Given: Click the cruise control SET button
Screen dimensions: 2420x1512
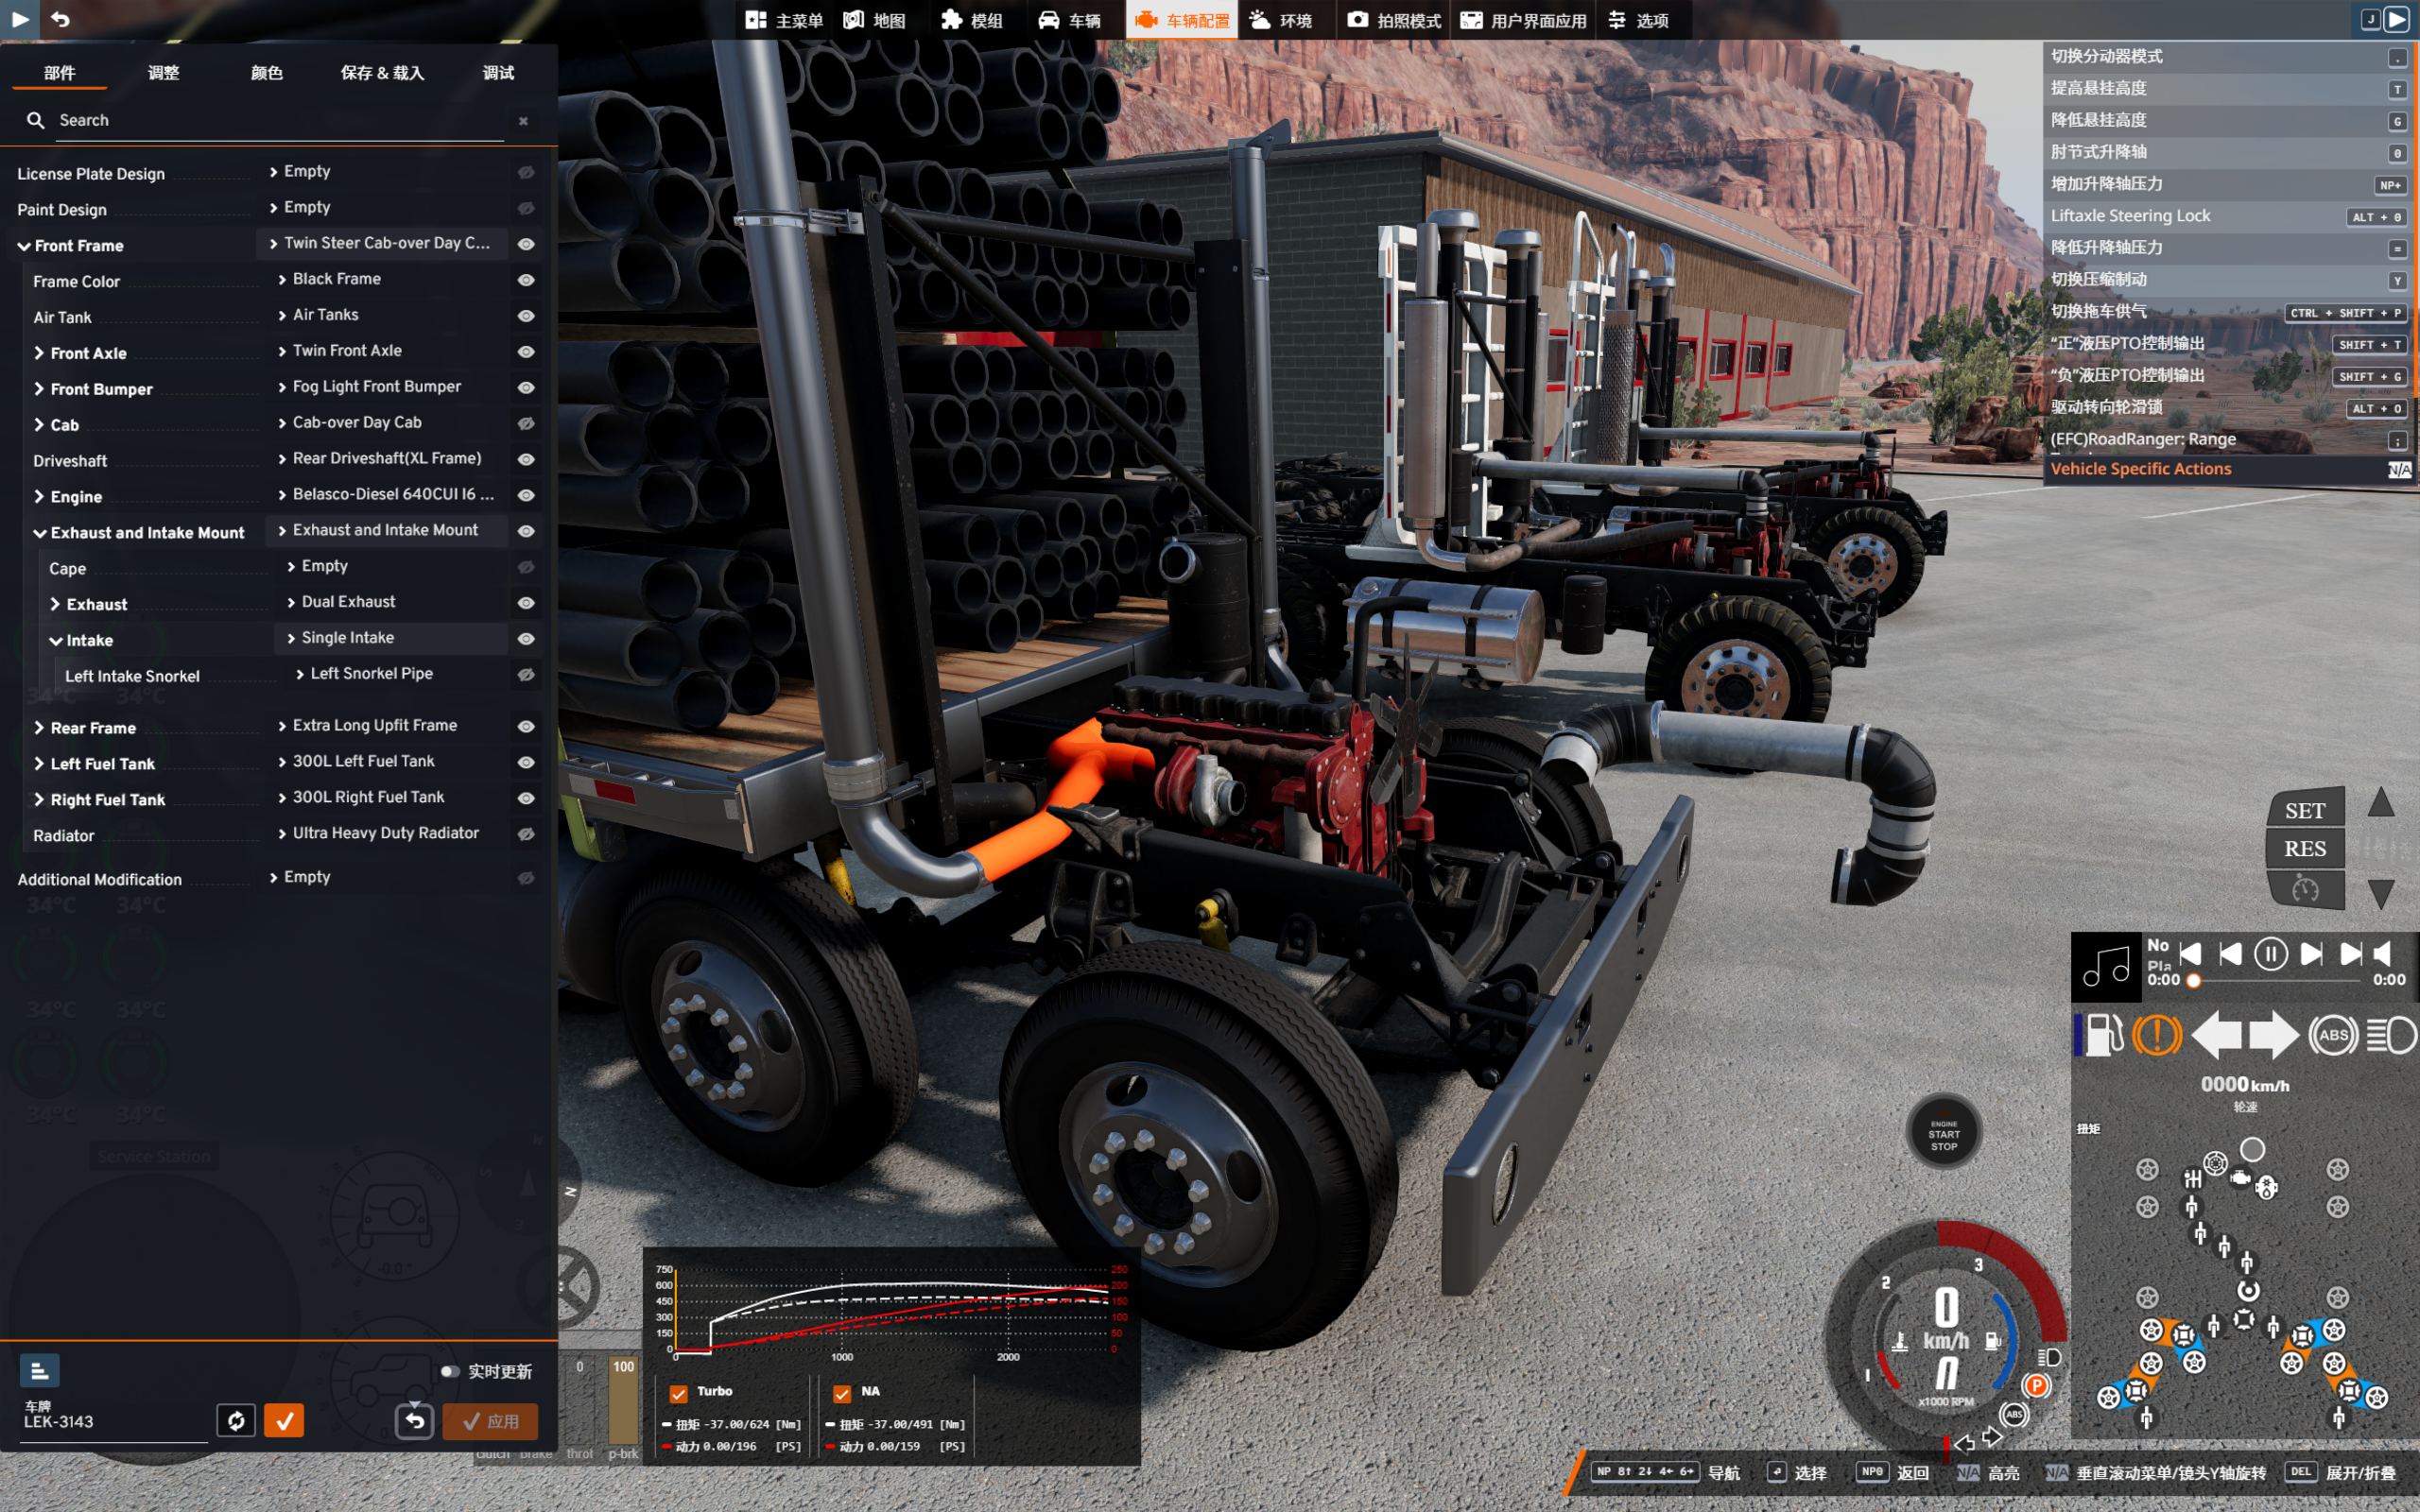Looking at the screenshot, I should click(2304, 811).
